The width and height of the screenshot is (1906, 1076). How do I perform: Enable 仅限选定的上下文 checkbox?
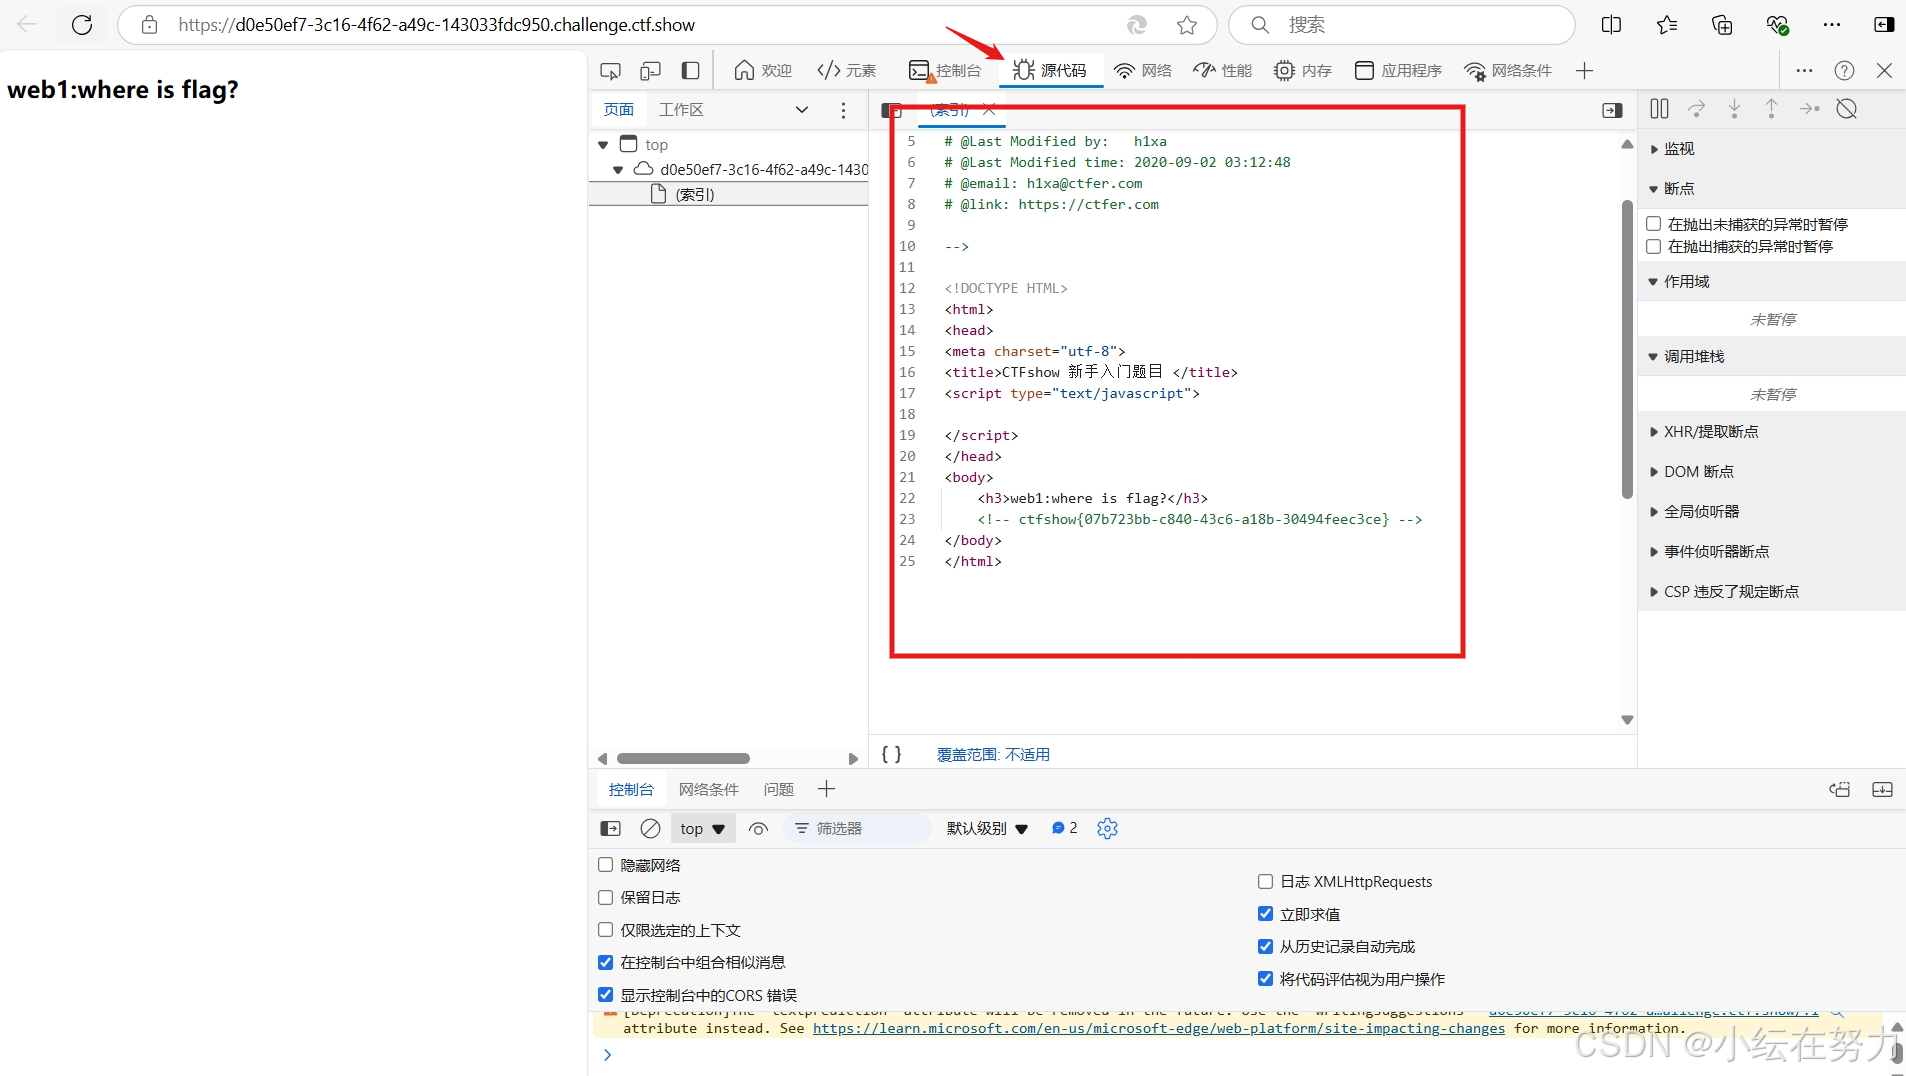pos(605,930)
